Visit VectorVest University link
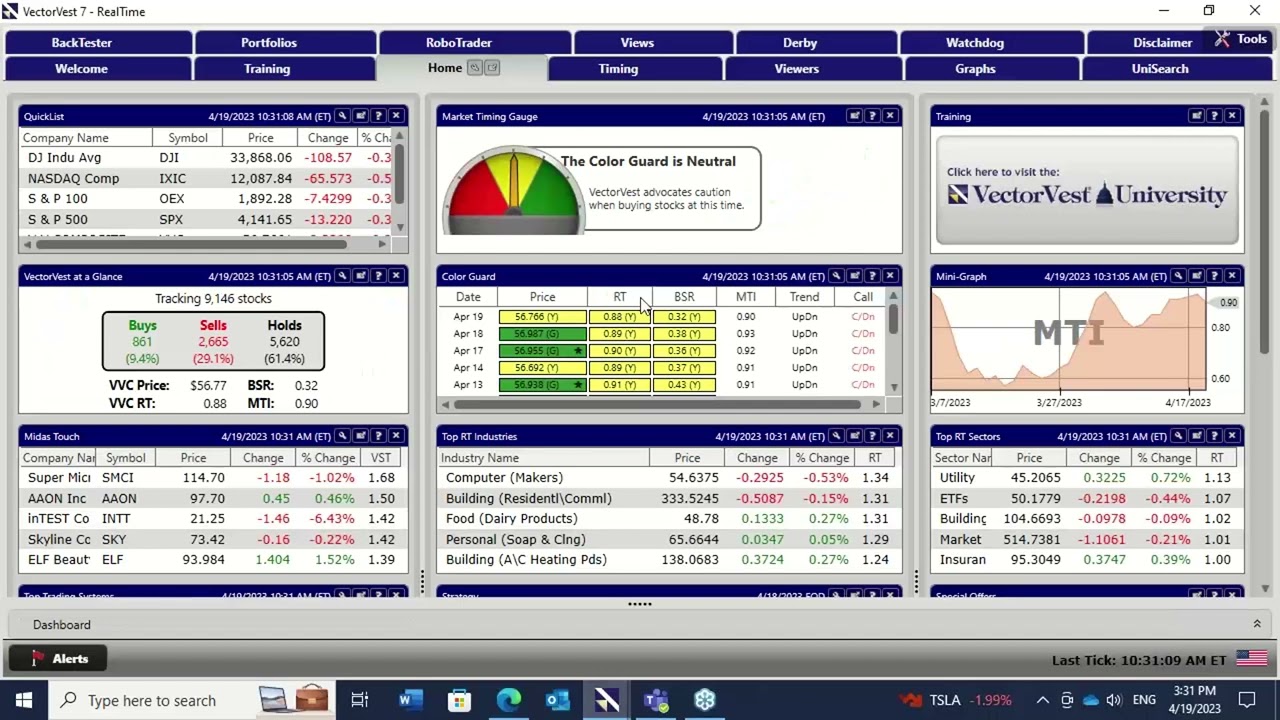Screen dimensions: 1280x720 tap(1087, 190)
